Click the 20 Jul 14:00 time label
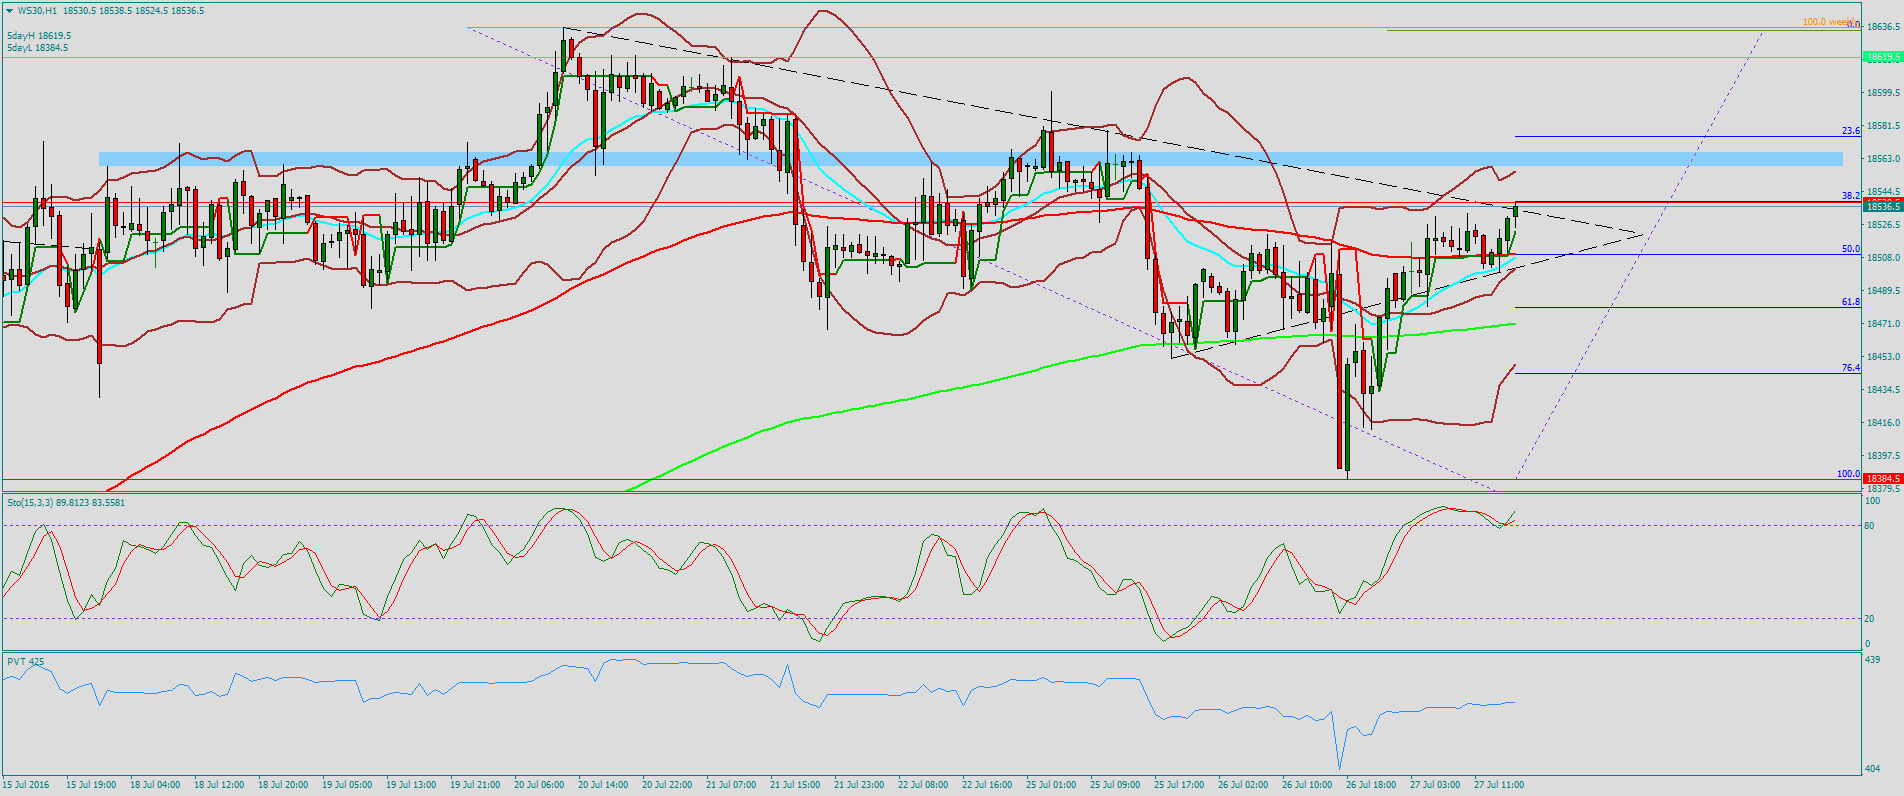This screenshot has width=1904, height=796. (603, 785)
